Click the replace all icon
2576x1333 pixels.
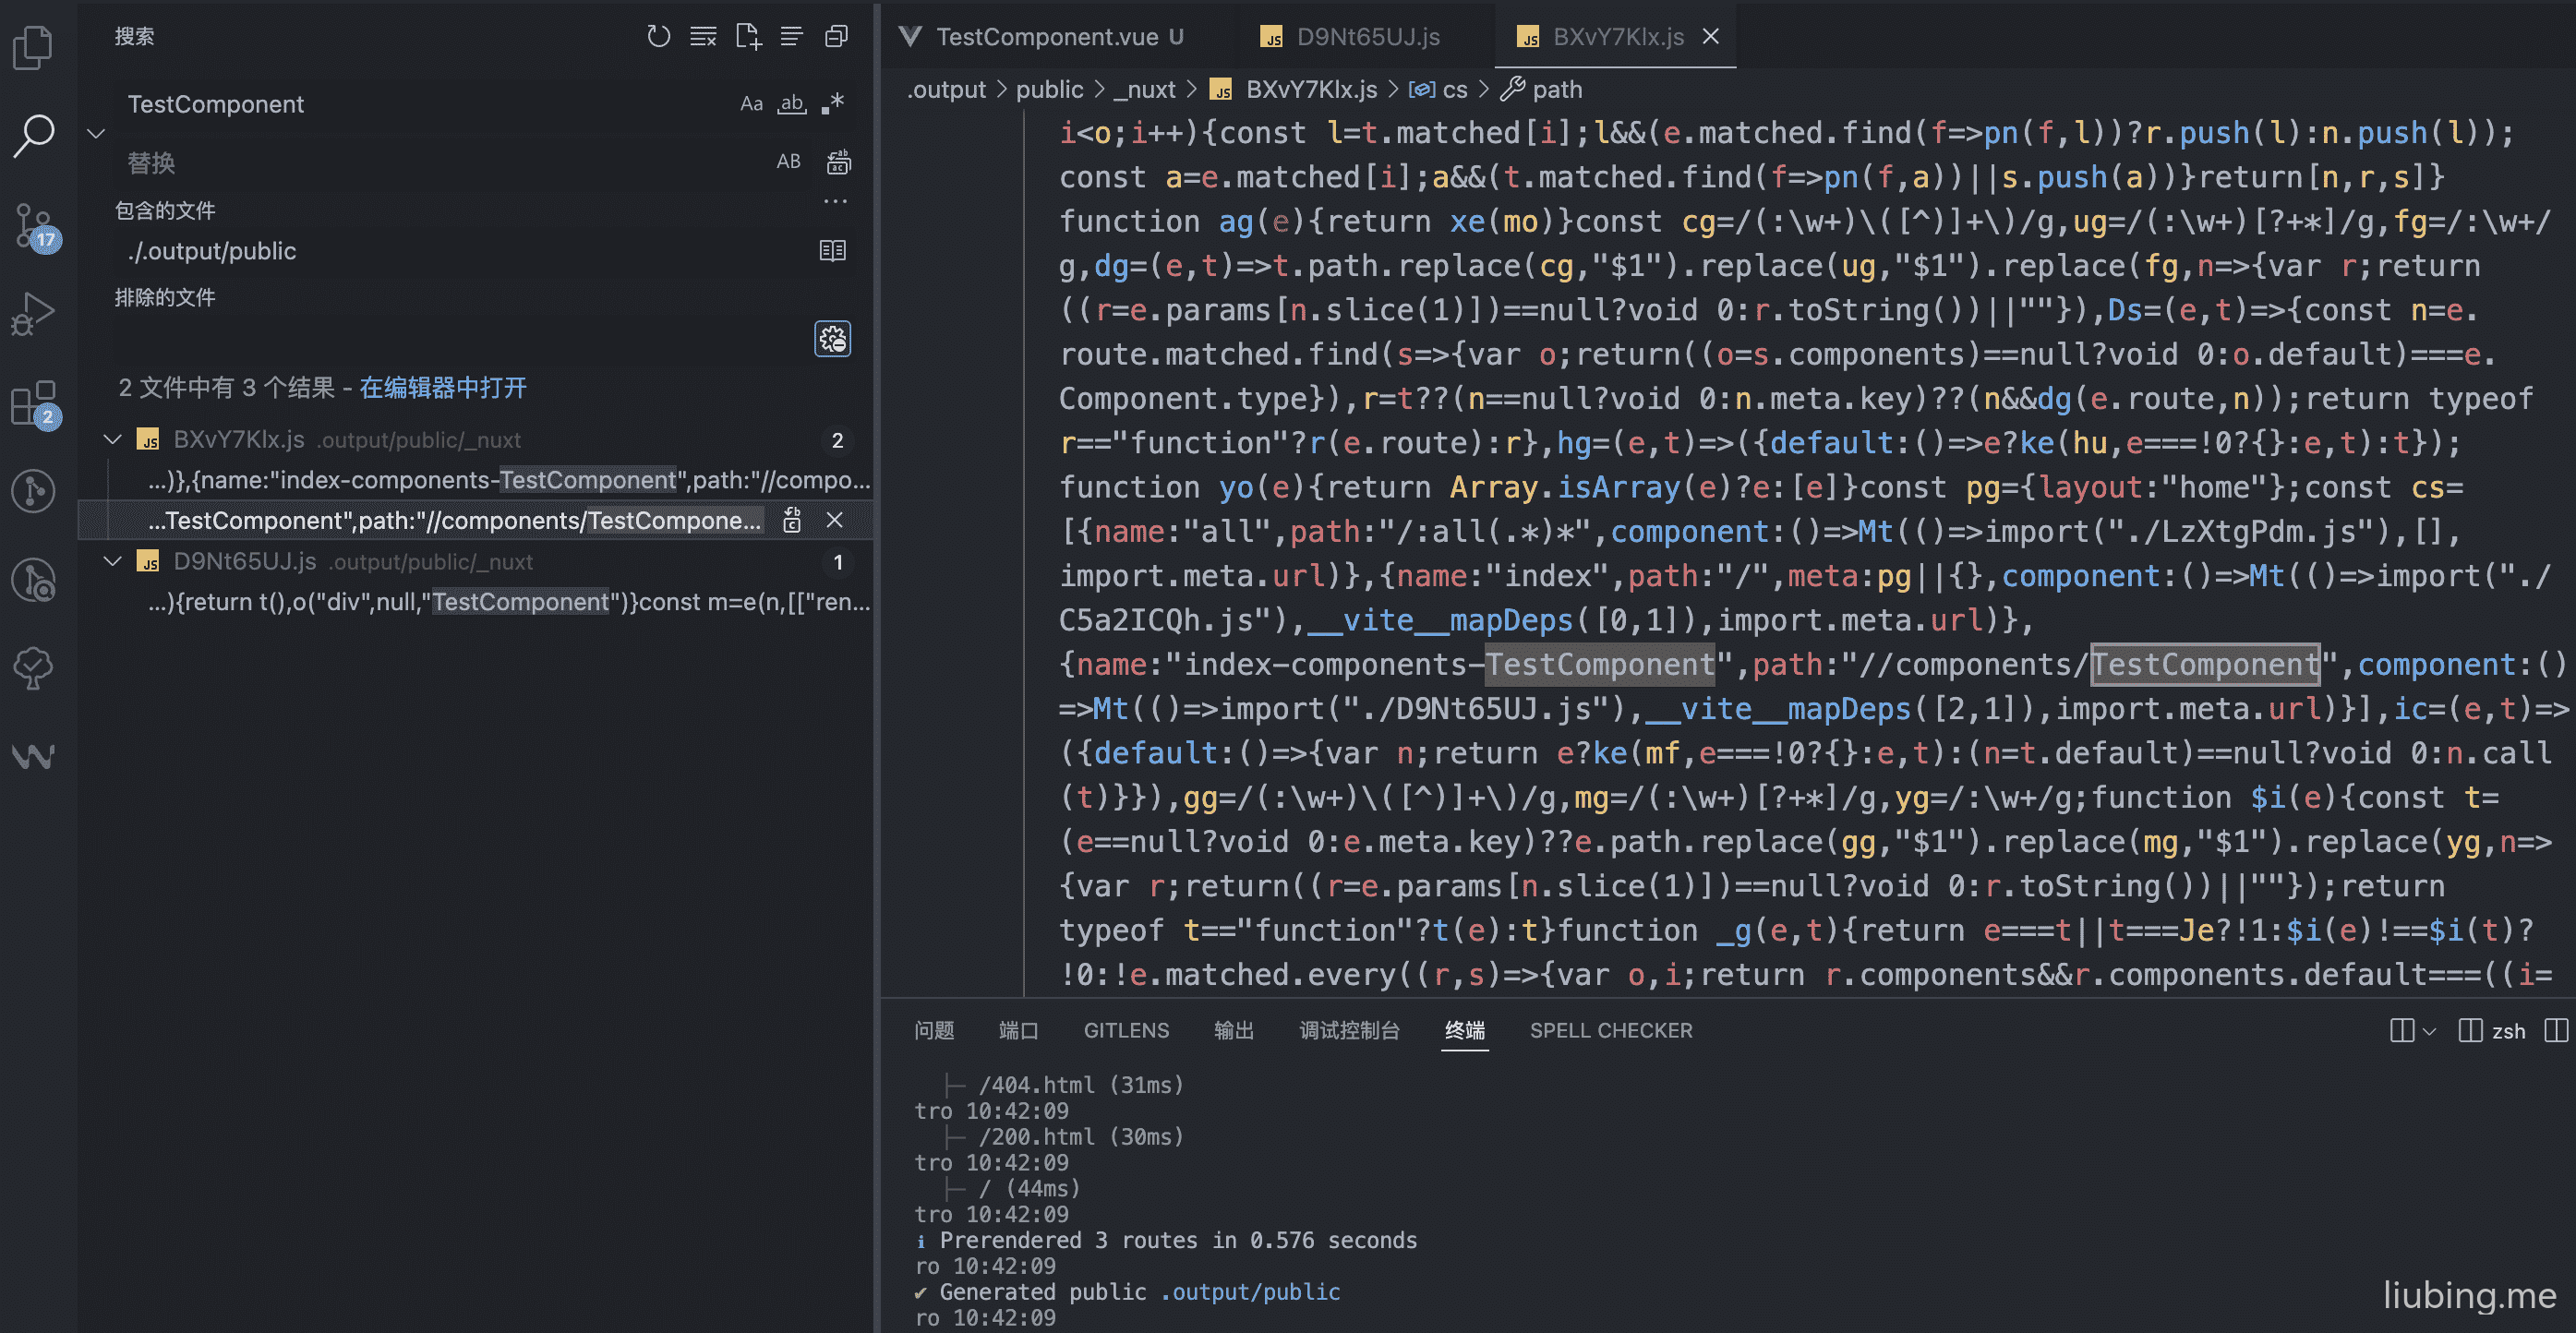838,162
